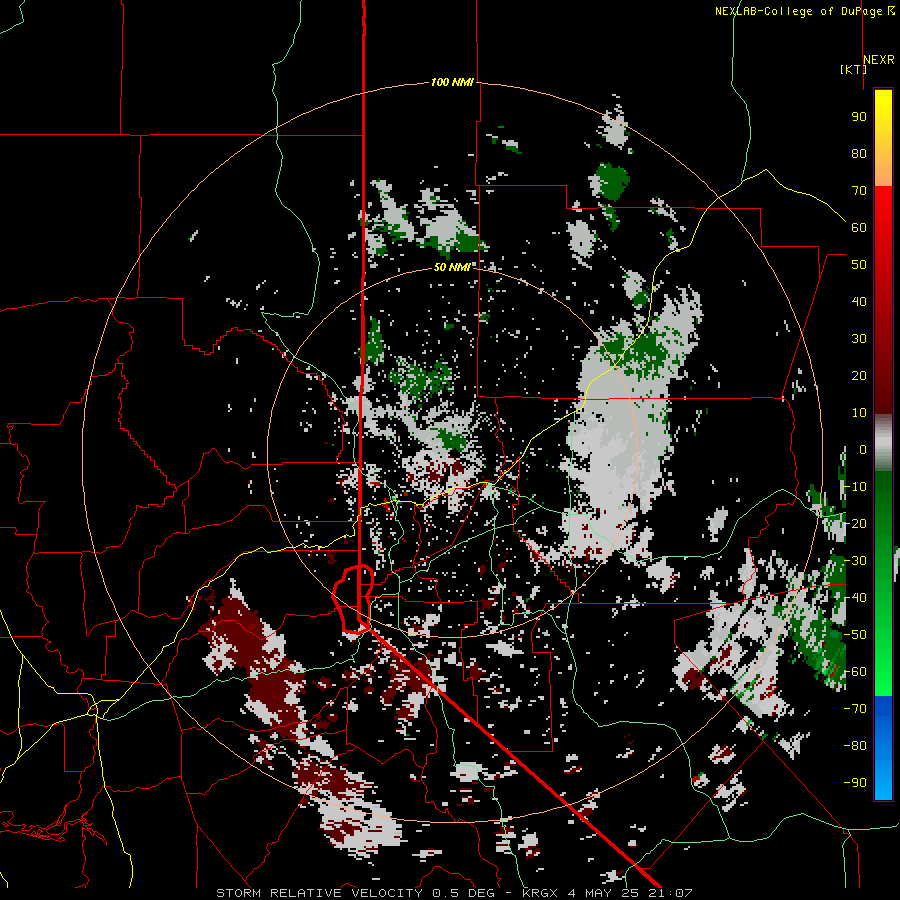This screenshot has width=900, height=900.
Task: Click the 90 value on velocity scale
Action: click(x=859, y=117)
